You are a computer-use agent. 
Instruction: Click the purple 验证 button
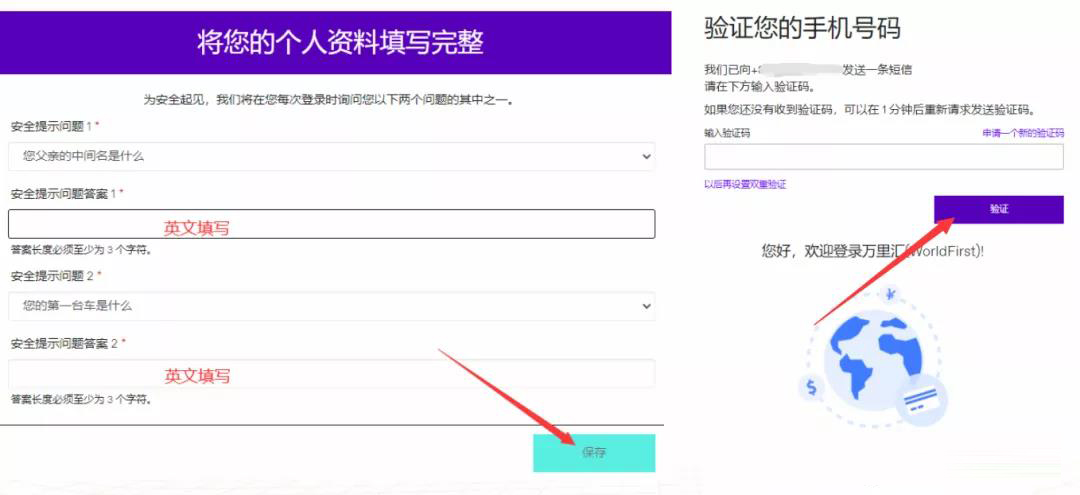(998, 209)
